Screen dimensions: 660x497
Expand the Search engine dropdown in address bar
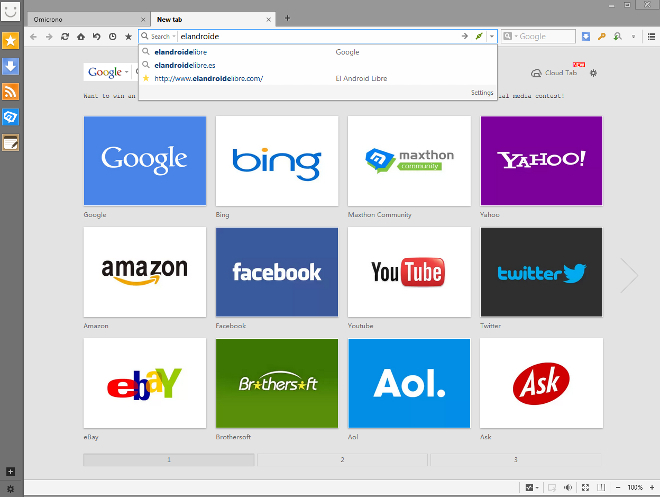(x=174, y=37)
